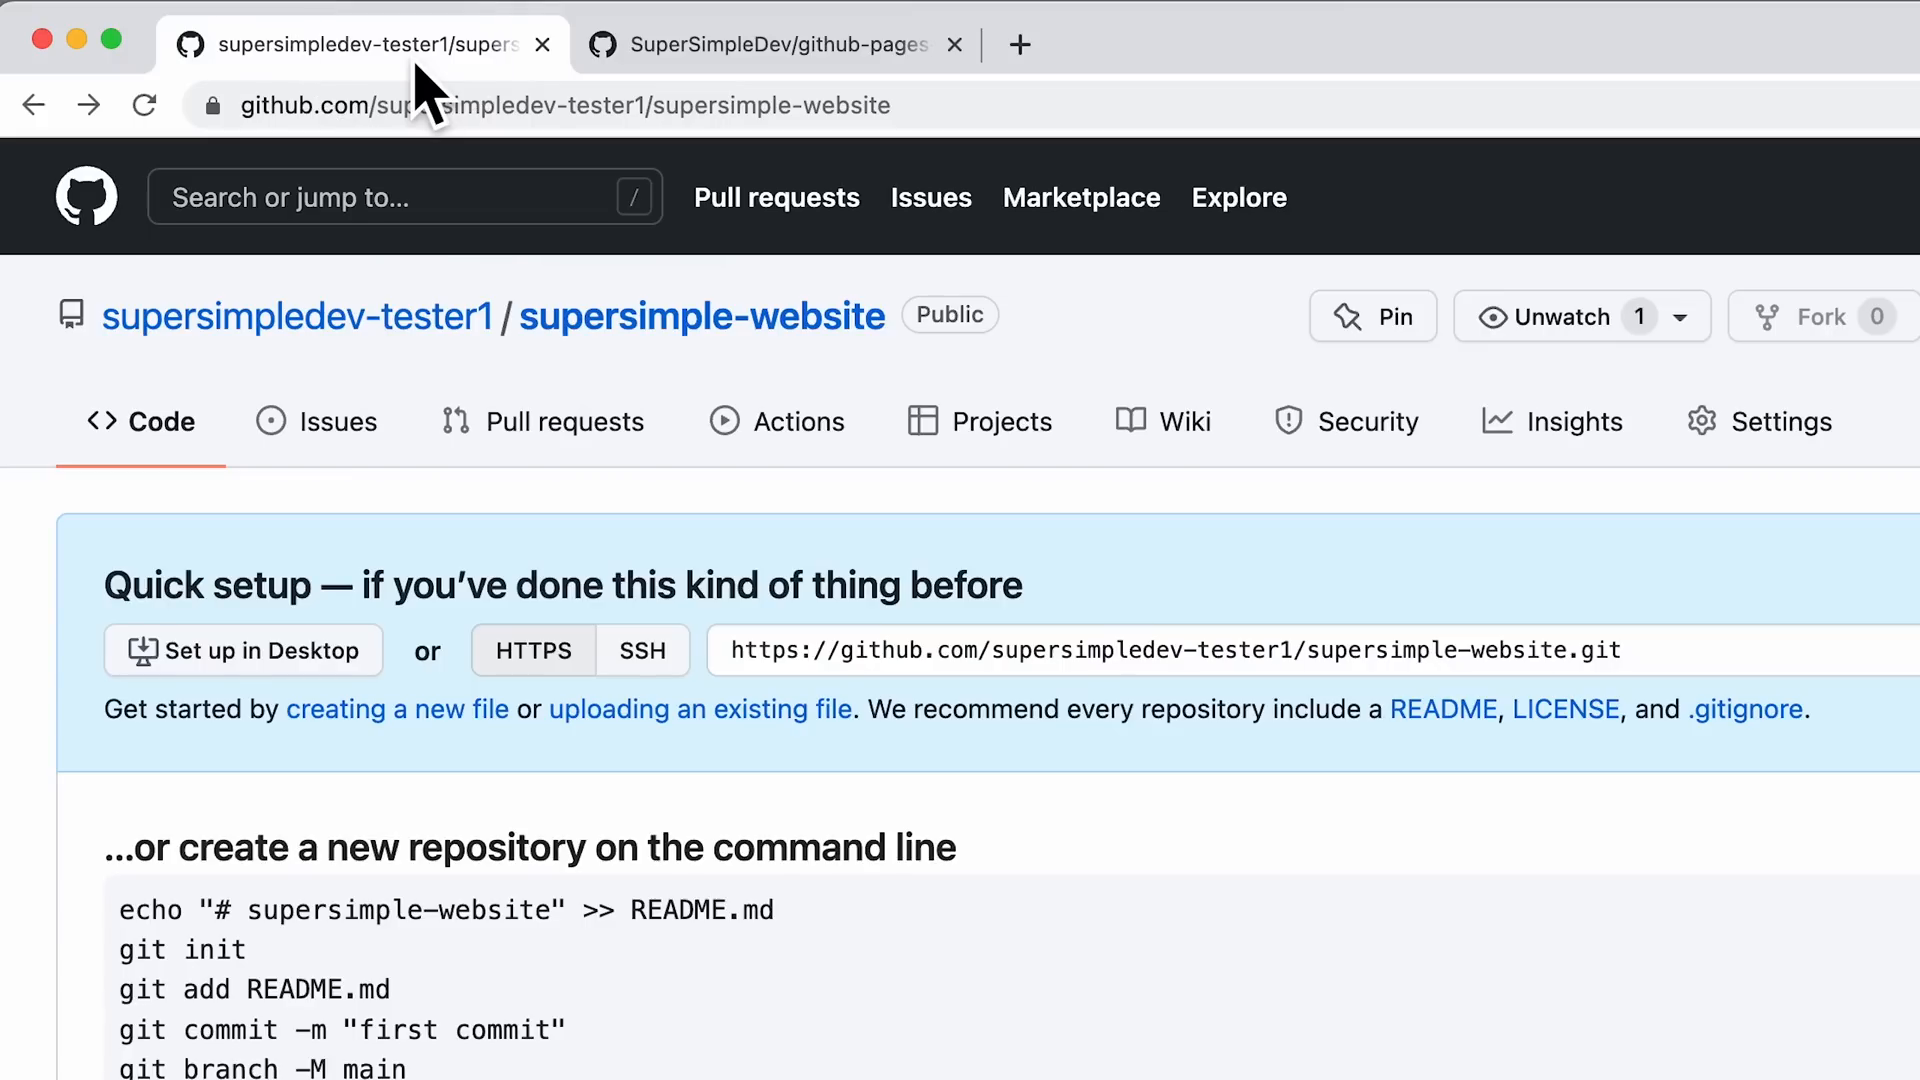
Task: Click the Issues tab circle icon
Action: pyautogui.click(x=271, y=421)
